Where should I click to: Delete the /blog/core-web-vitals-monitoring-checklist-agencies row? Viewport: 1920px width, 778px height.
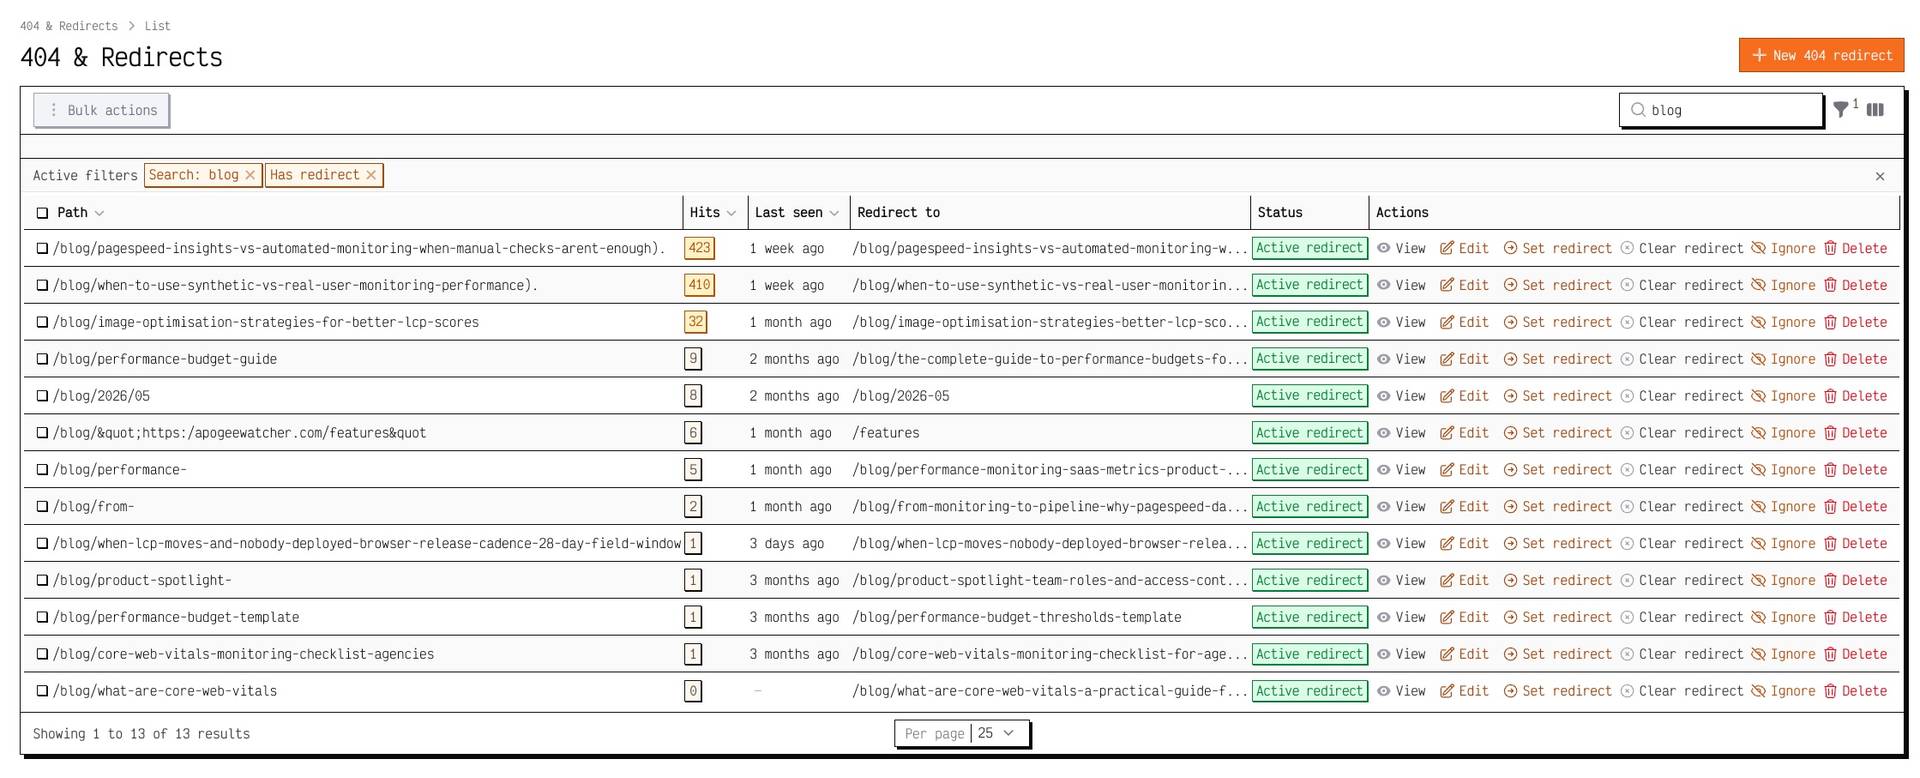[1855, 655]
